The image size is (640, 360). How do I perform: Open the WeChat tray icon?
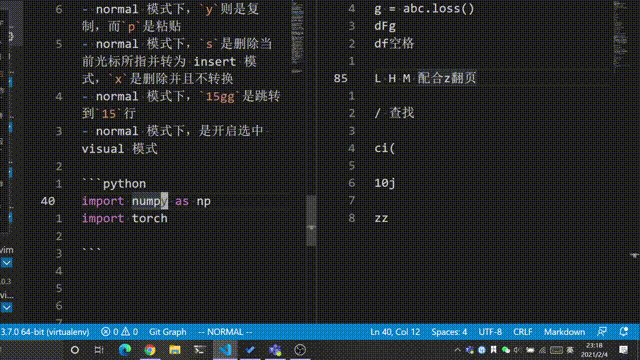point(506,350)
